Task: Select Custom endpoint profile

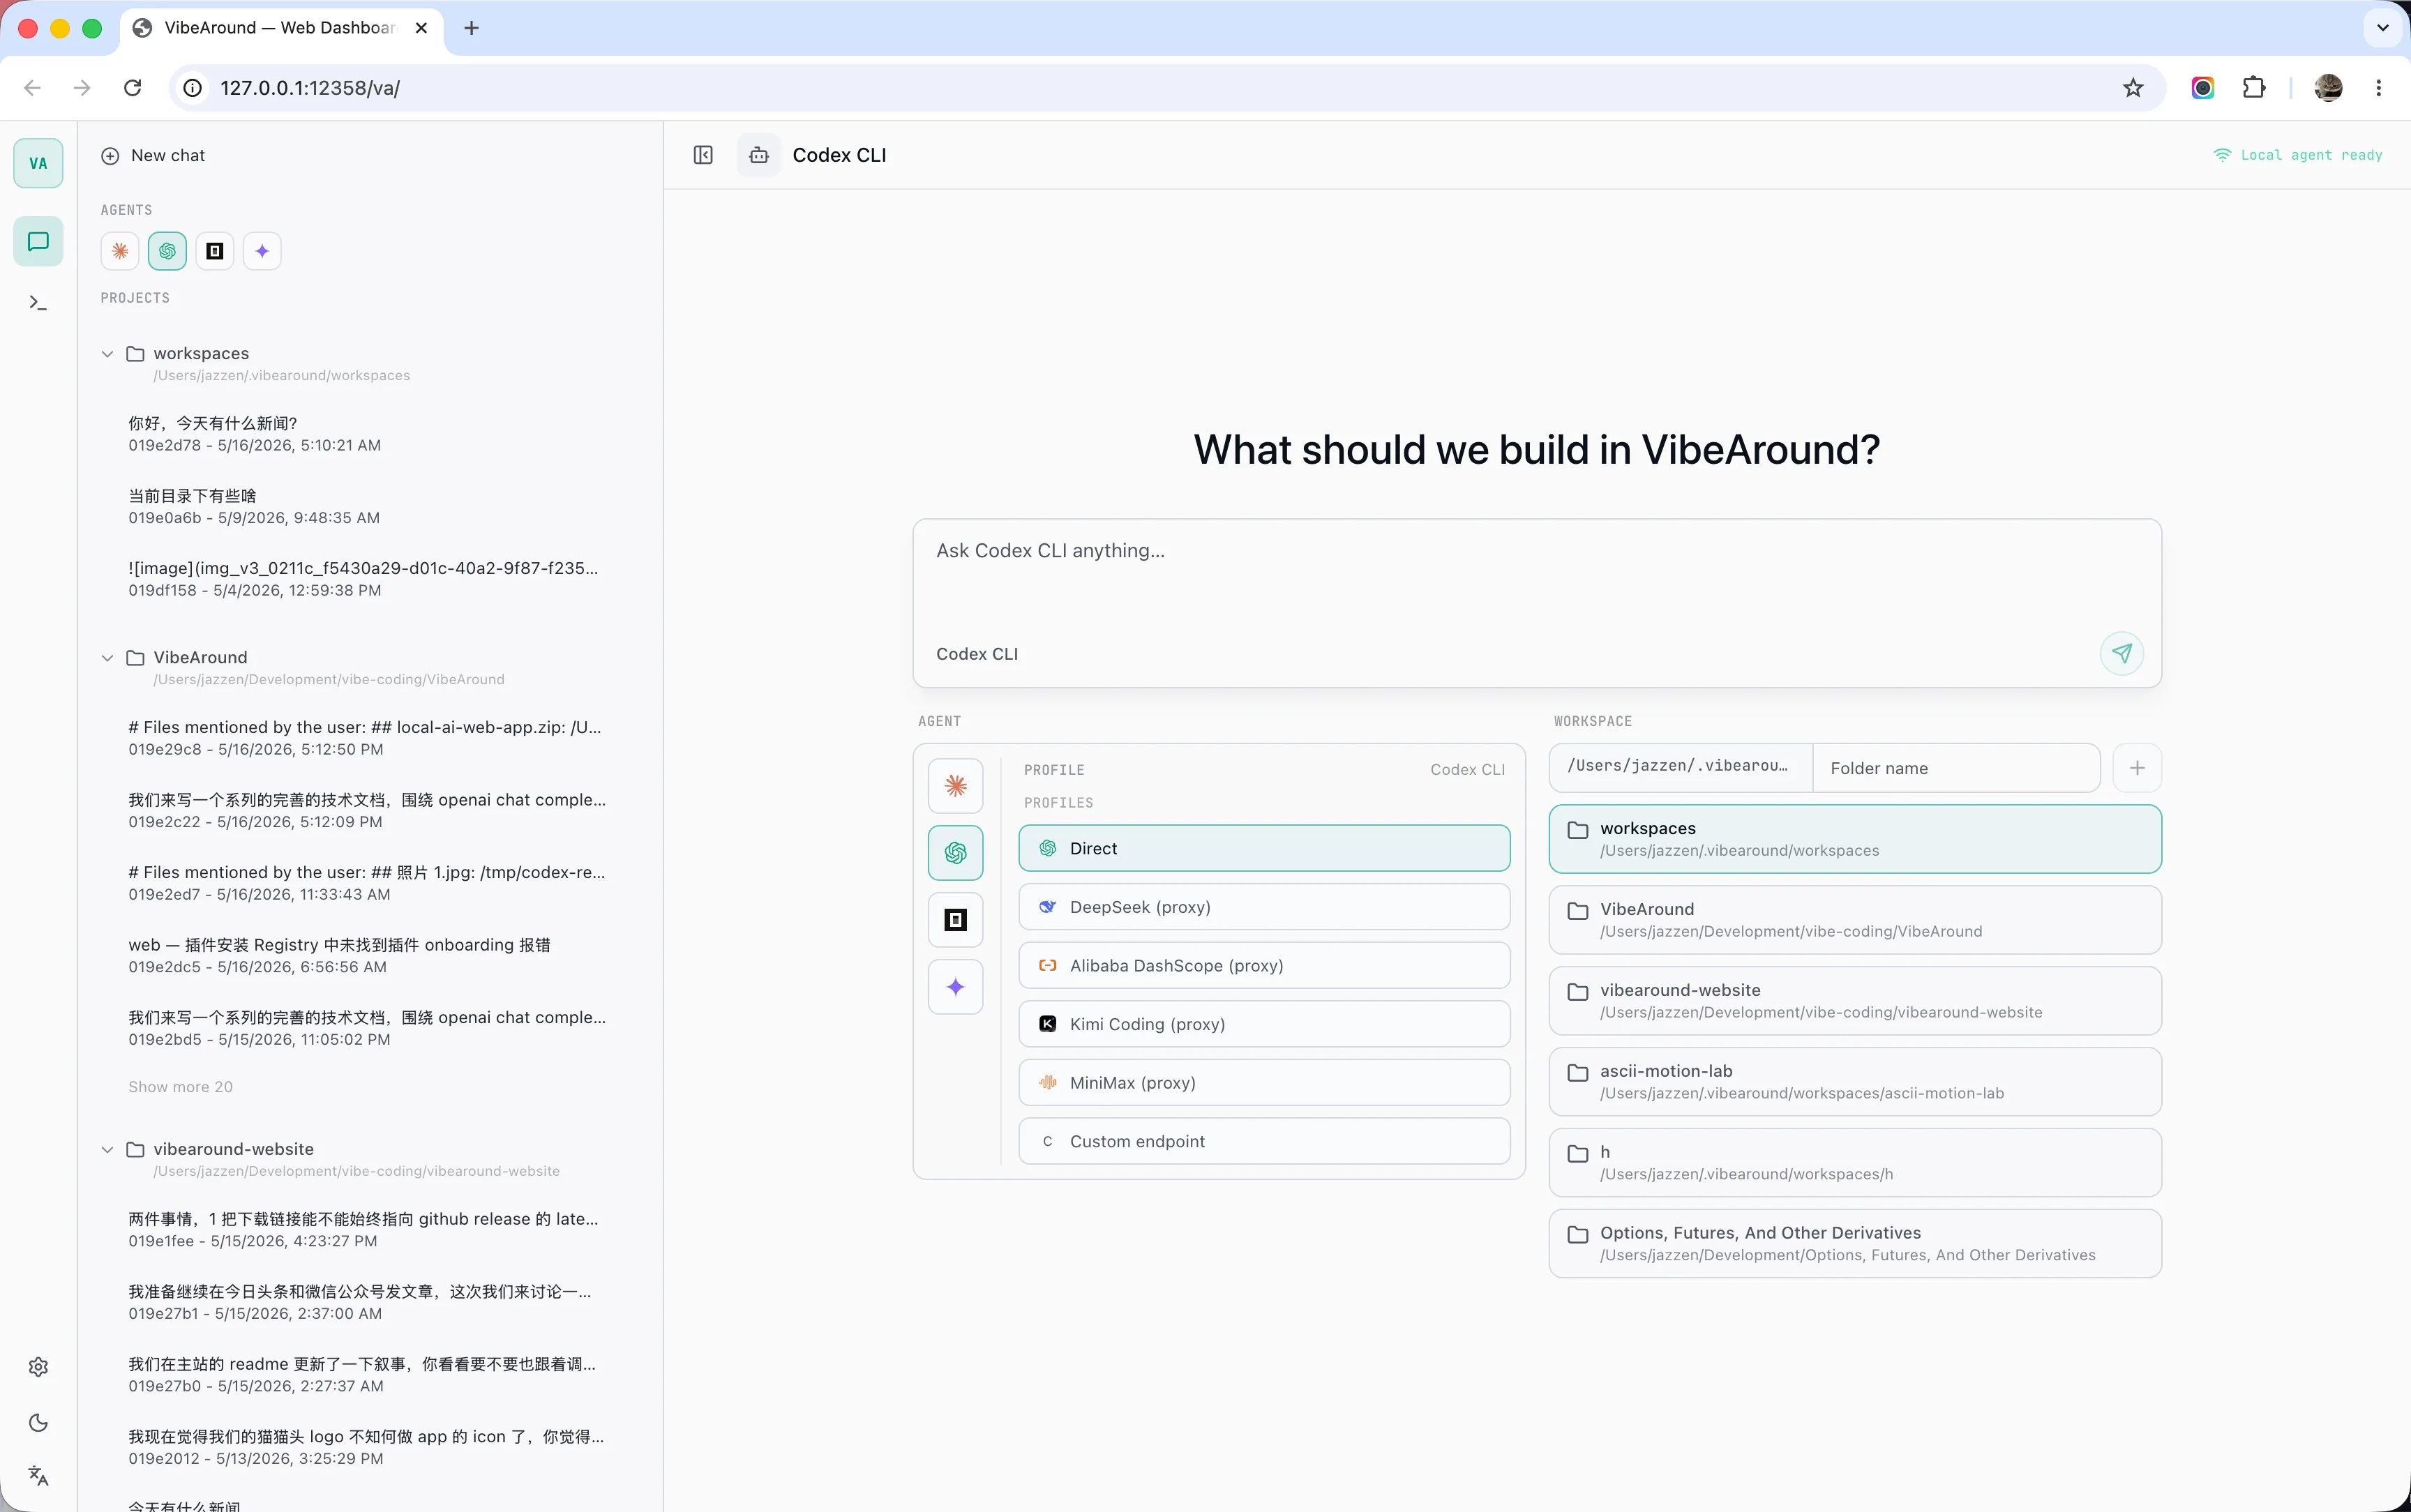Action: tap(1264, 1141)
